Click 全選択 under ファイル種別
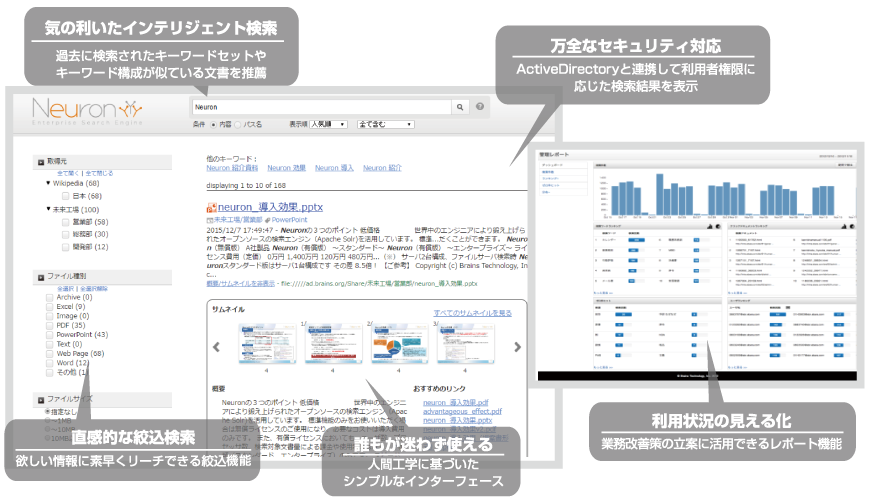Image resolution: width=870 pixels, height=500 pixels. tap(65, 289)
